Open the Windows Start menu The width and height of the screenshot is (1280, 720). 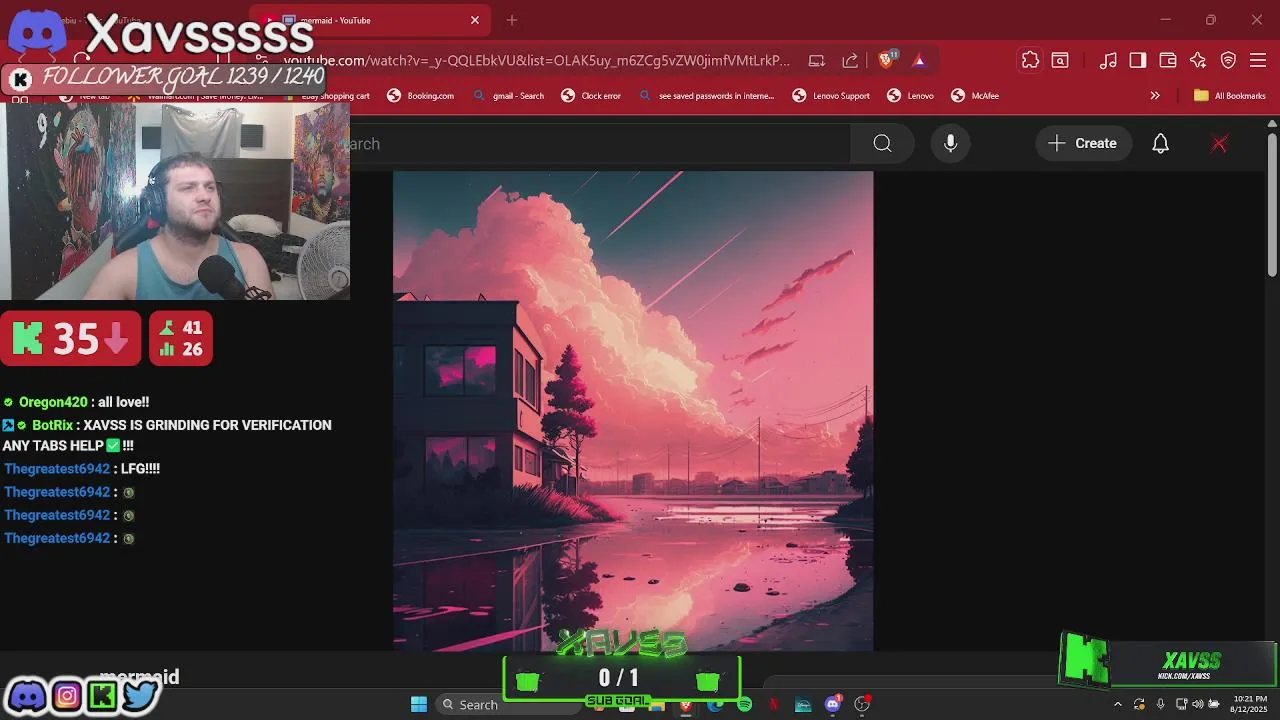click(x=419, y=704)
